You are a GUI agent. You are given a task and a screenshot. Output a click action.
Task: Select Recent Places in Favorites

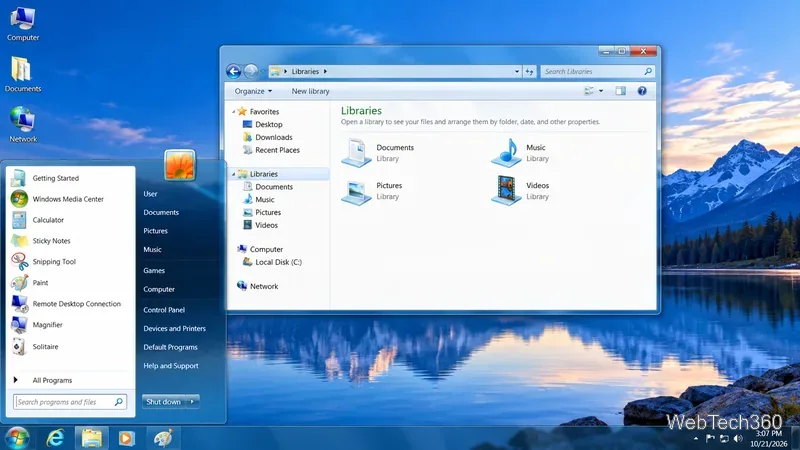(271, 150)
